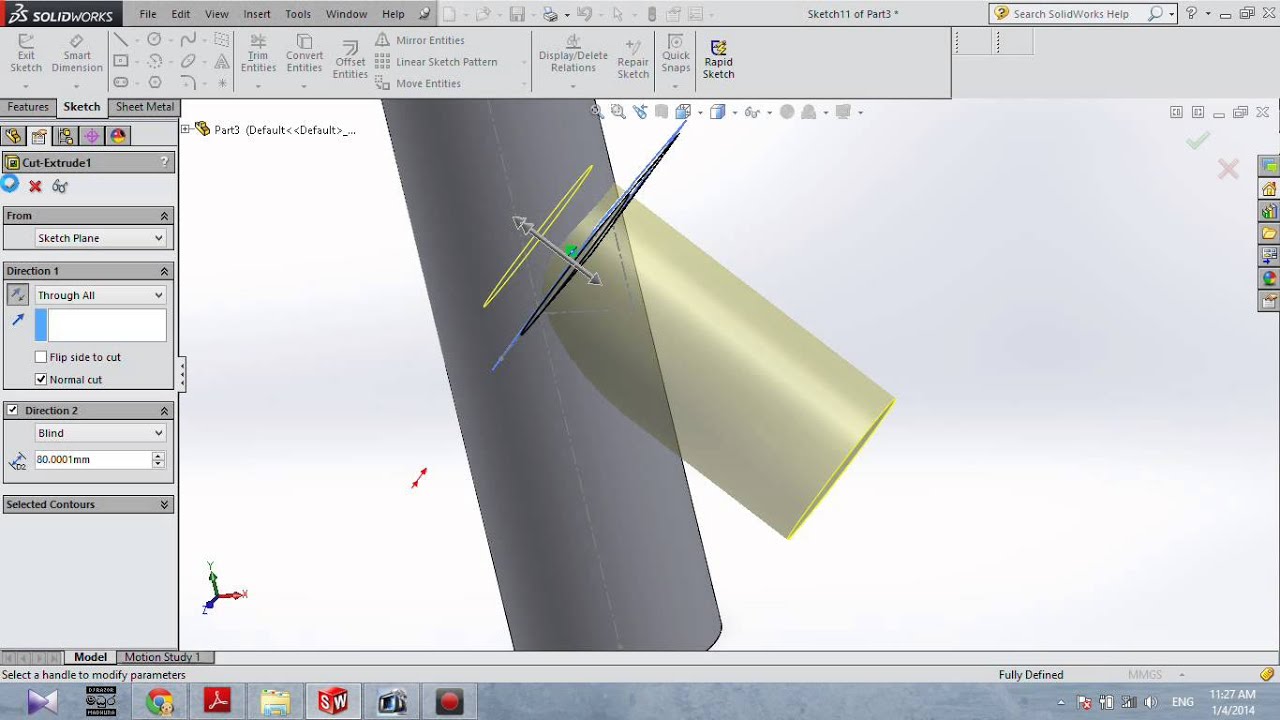
Task: Open the Insert menu
Action: pyautogui.click(x=257, y=14)
